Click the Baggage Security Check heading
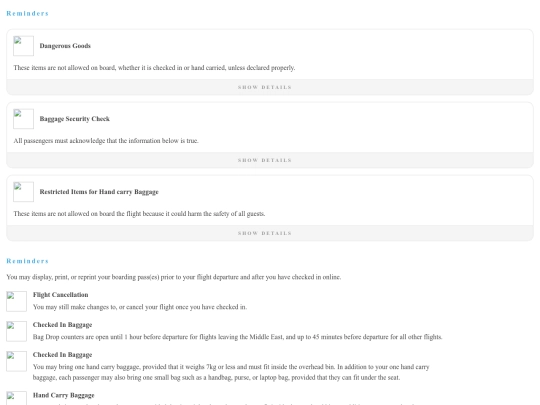The width and height of the screenshot is (540, 405). click(75, 119)
